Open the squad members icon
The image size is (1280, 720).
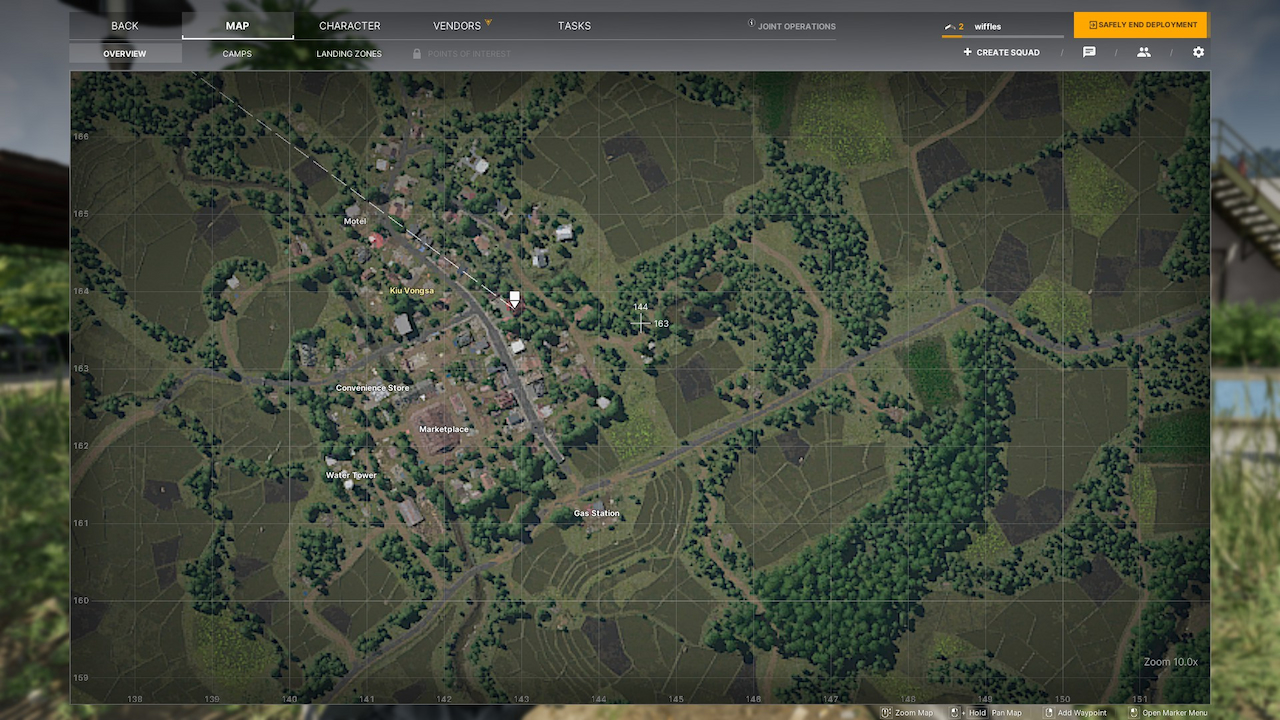1143,52
